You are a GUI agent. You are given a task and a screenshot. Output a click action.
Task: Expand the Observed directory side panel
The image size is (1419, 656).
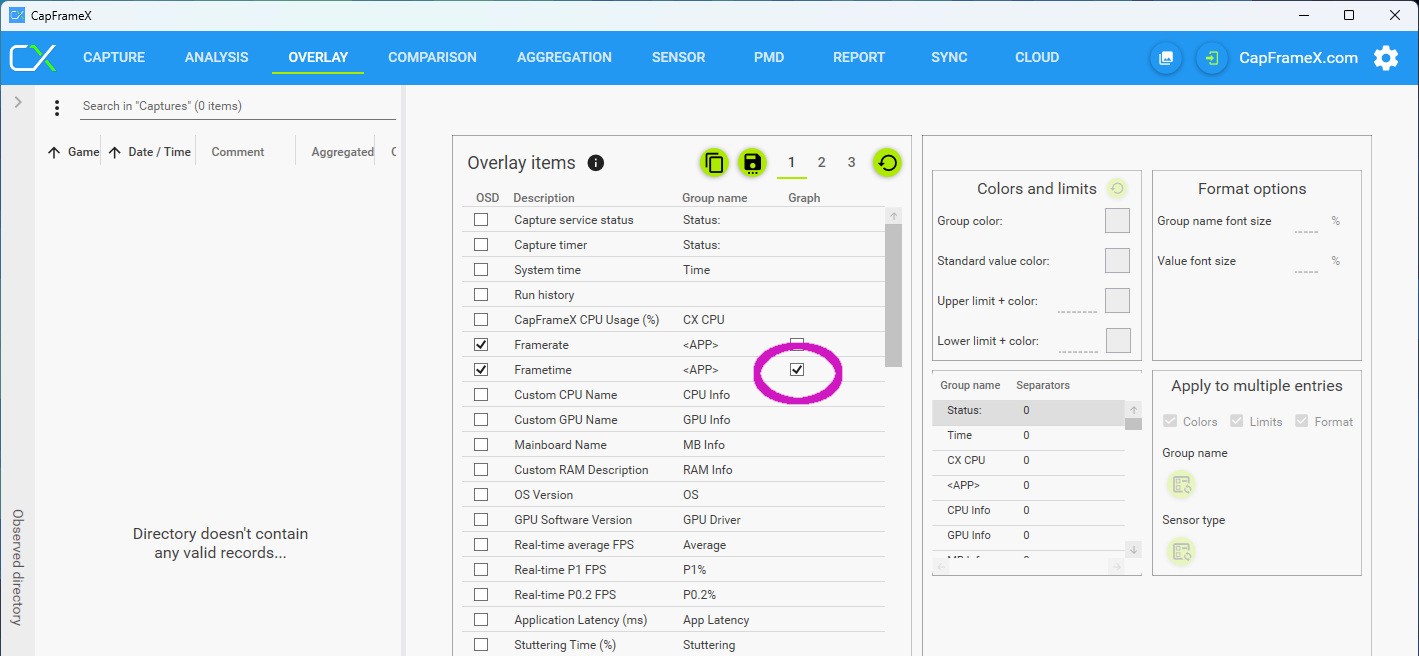tap(18, 102)
